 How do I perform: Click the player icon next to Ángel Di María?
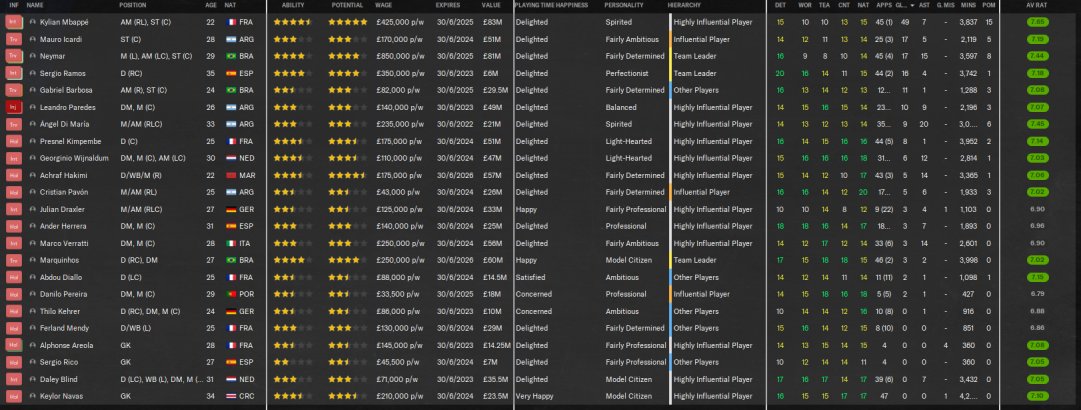pos(32,124)
